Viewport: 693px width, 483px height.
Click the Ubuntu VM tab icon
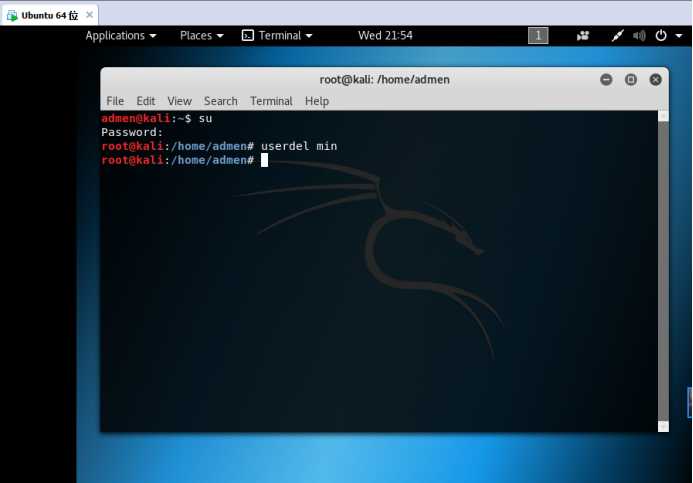12,15
